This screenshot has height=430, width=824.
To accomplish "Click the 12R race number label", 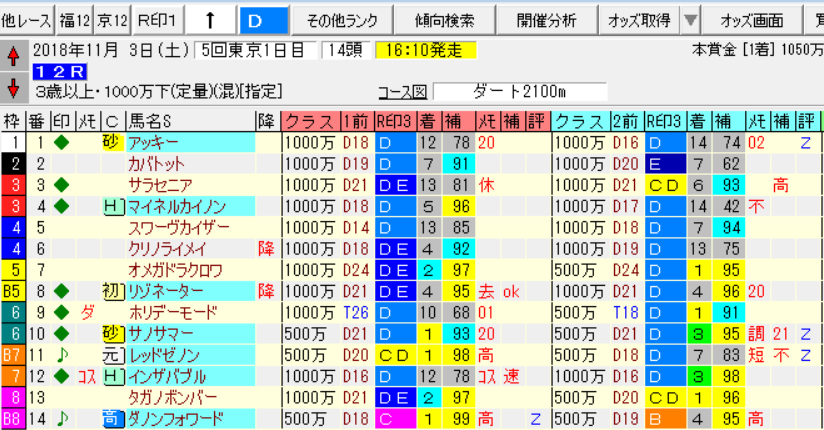I will coord(59,71).
